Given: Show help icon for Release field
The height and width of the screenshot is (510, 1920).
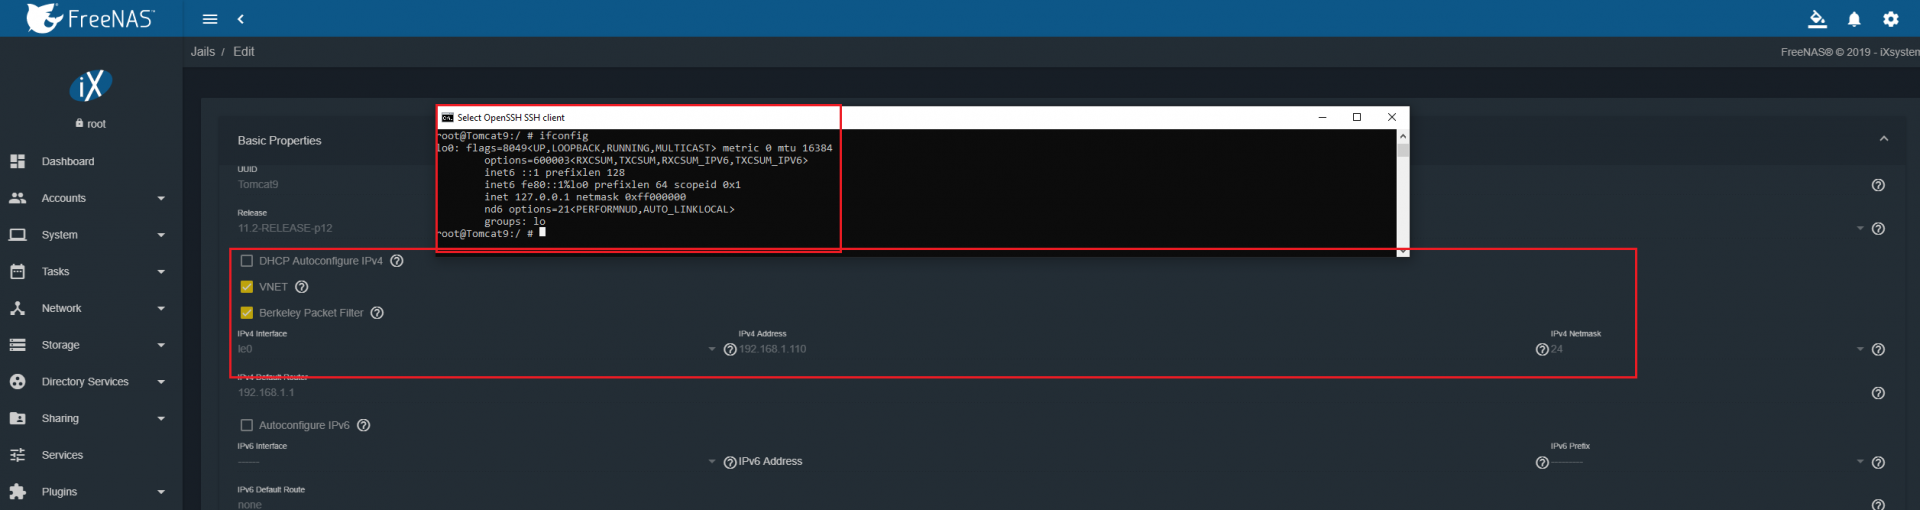Looking at the screenshot, I should coord(1878,229).
